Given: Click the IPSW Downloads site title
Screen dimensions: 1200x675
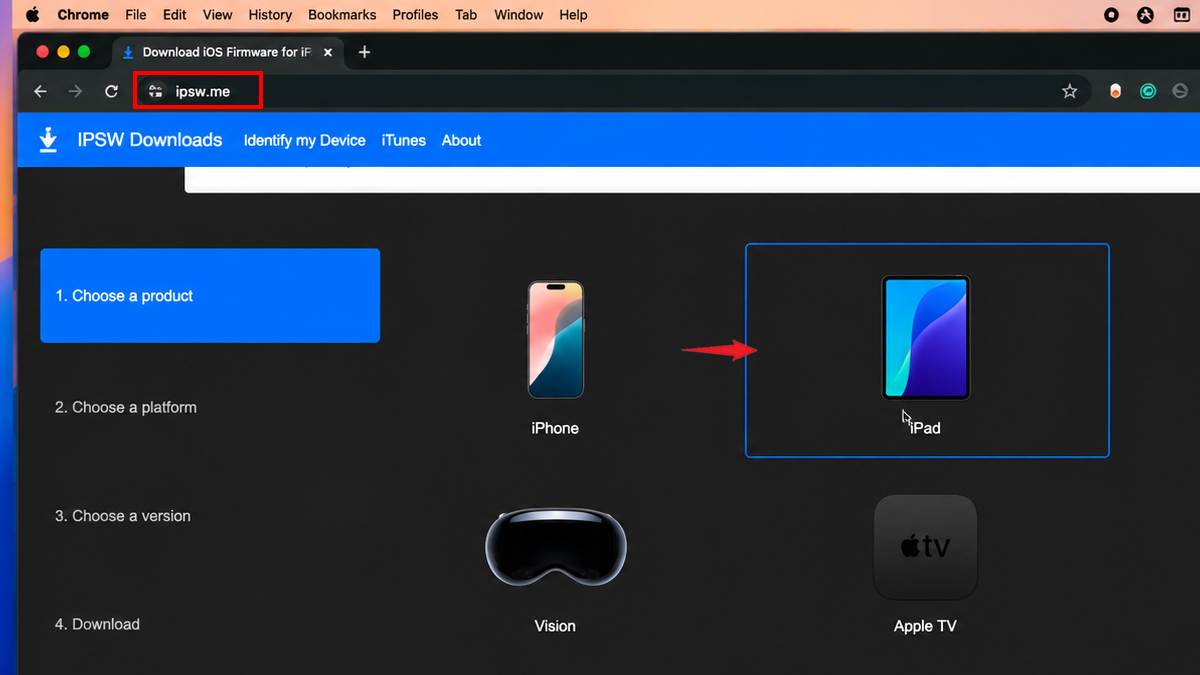Looking at the screenshot, I should (150, 140).
